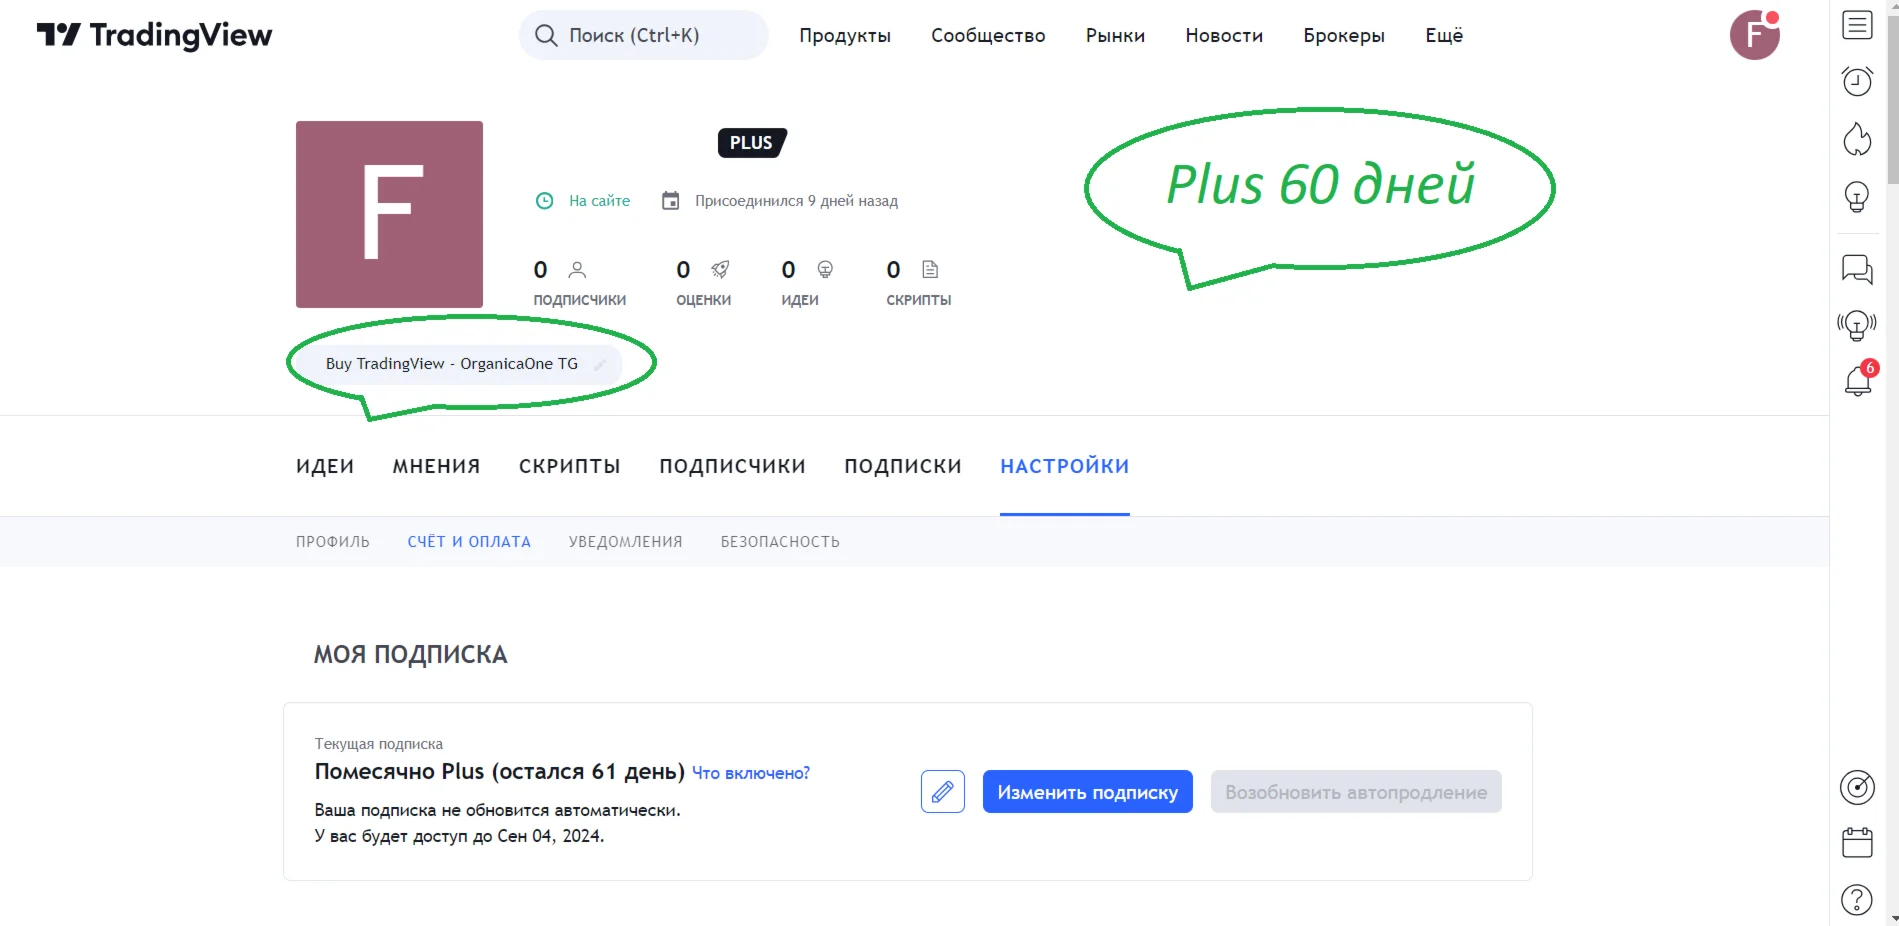
Task: Open the БЕЗОПАСНОСТЬ subtab
Action: tap(780, 542)
